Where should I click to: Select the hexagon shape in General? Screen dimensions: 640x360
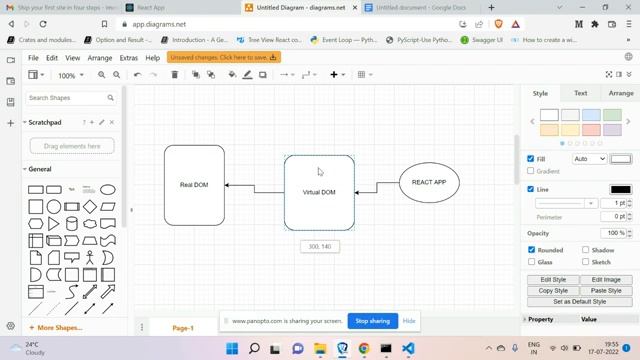click(x=36, y=224)
